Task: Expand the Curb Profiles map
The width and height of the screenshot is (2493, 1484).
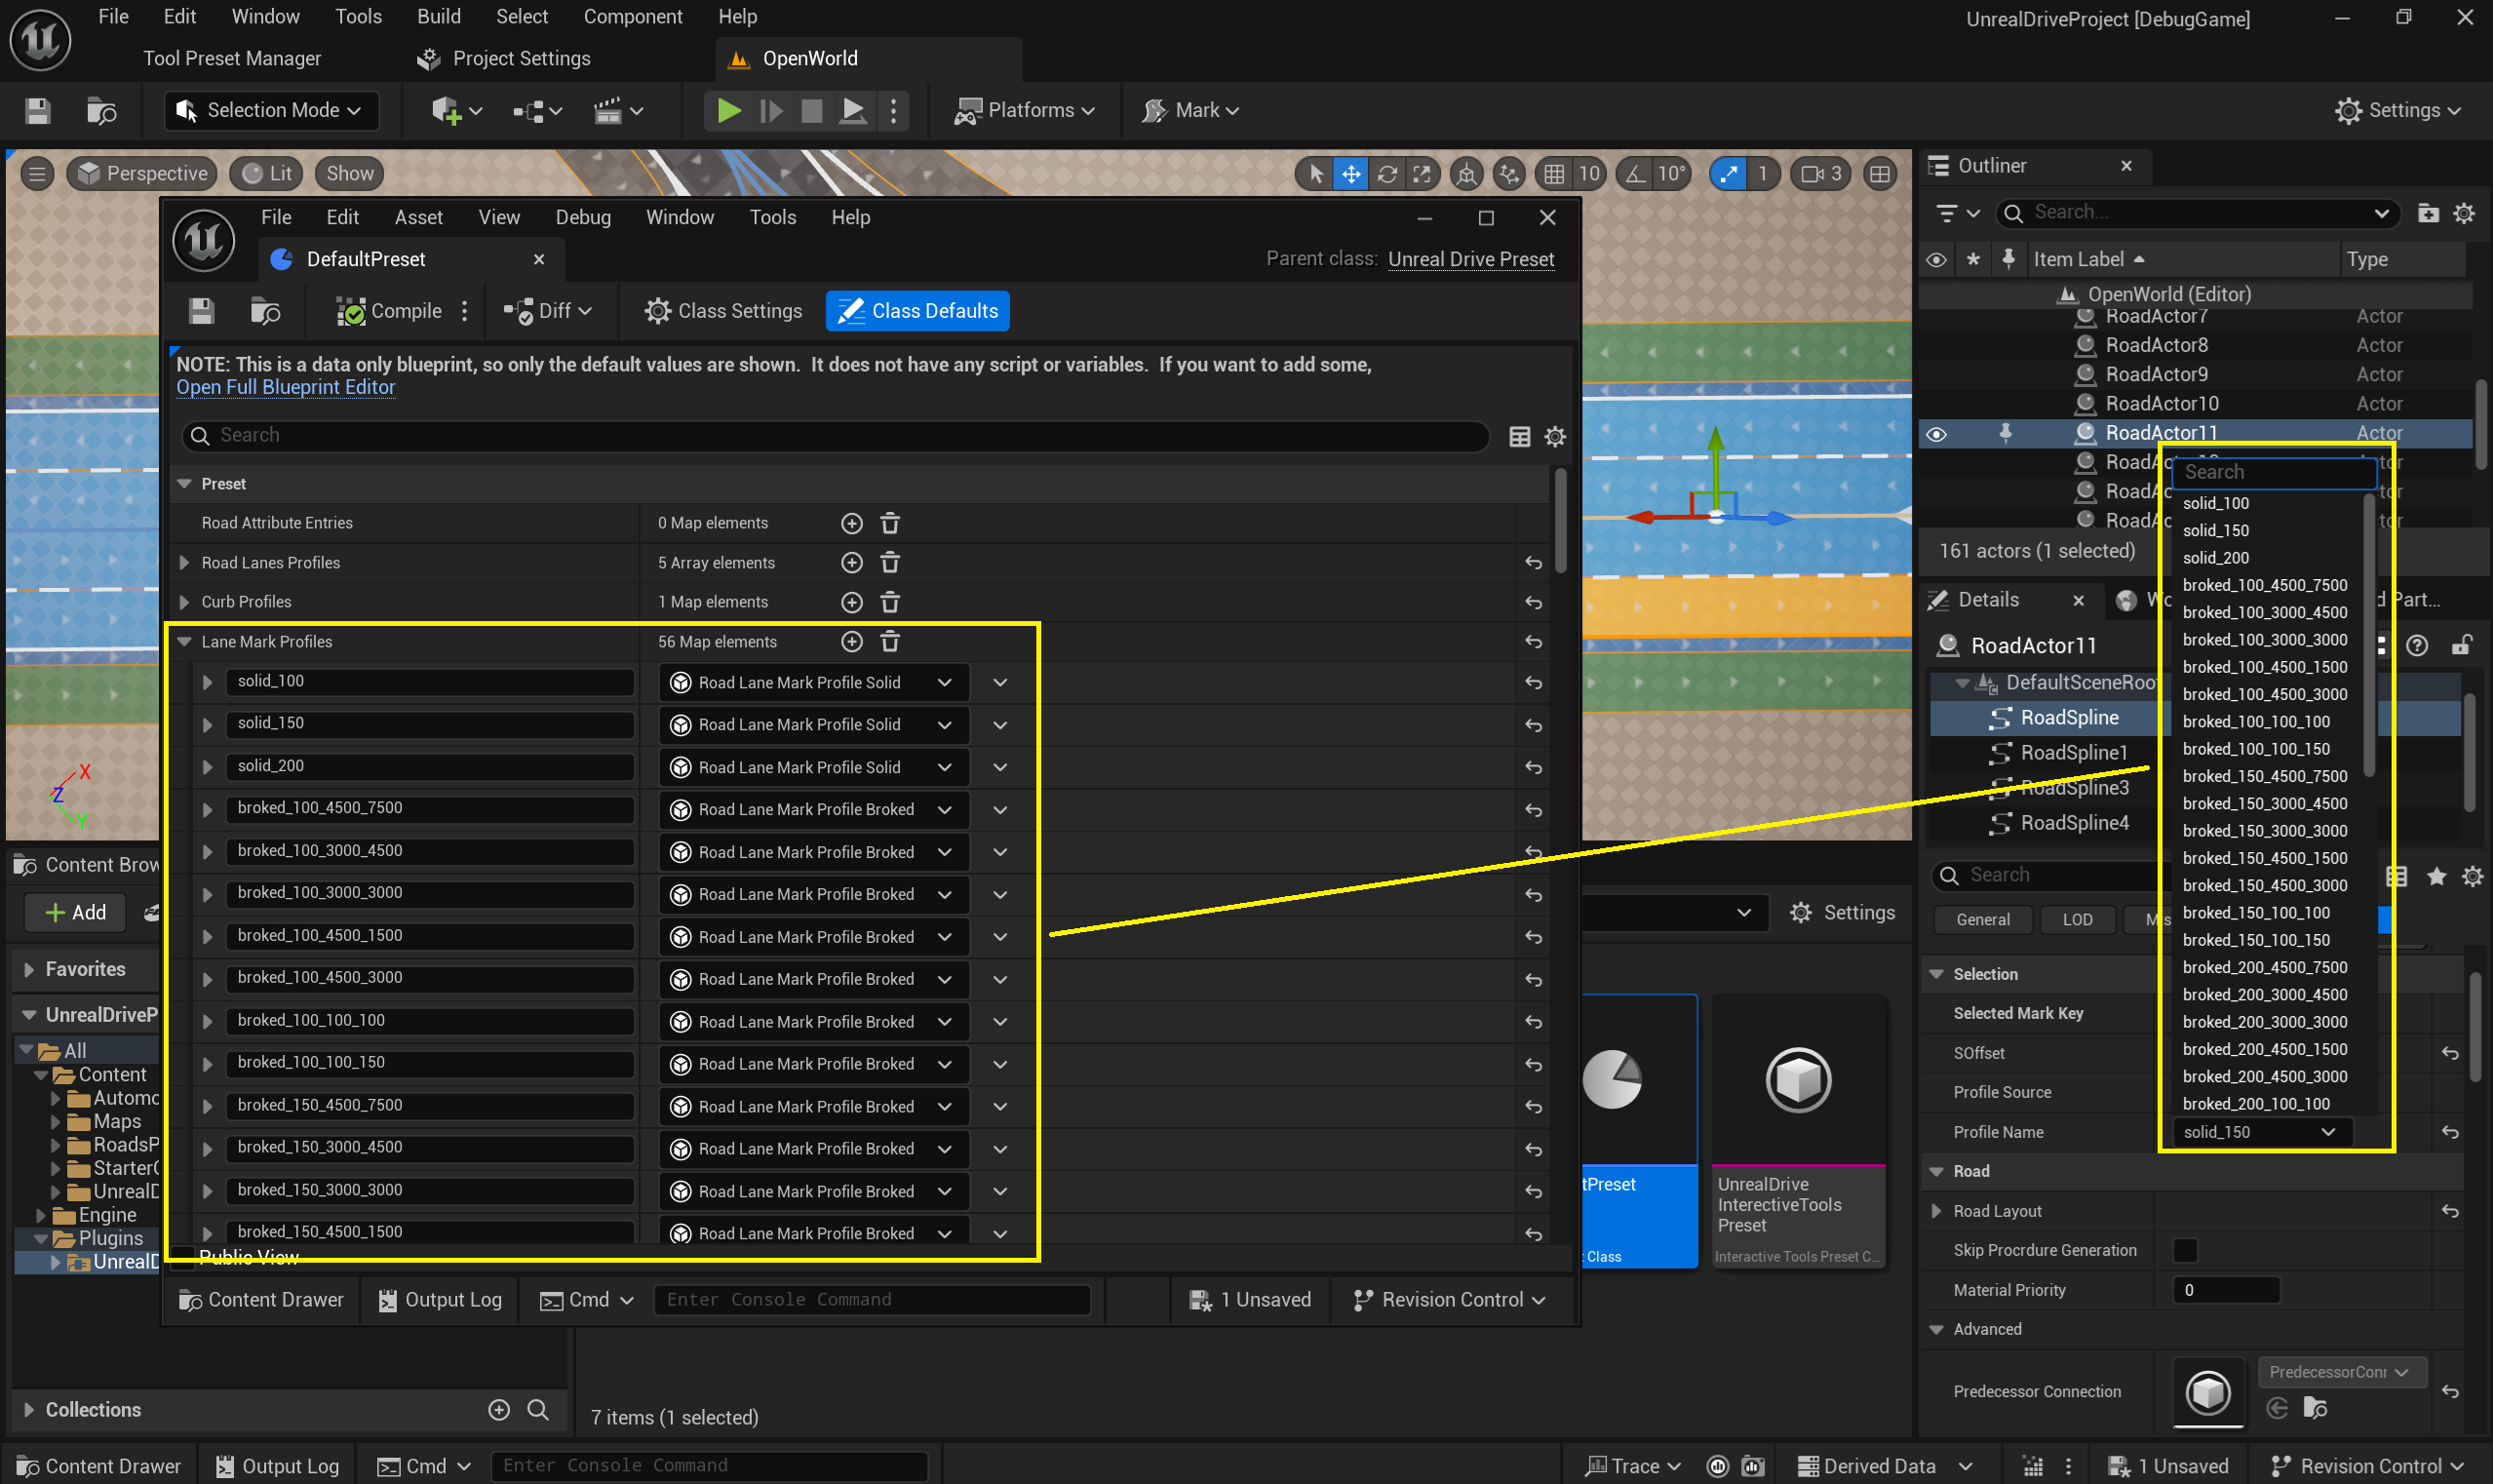Action: point(184,602)
